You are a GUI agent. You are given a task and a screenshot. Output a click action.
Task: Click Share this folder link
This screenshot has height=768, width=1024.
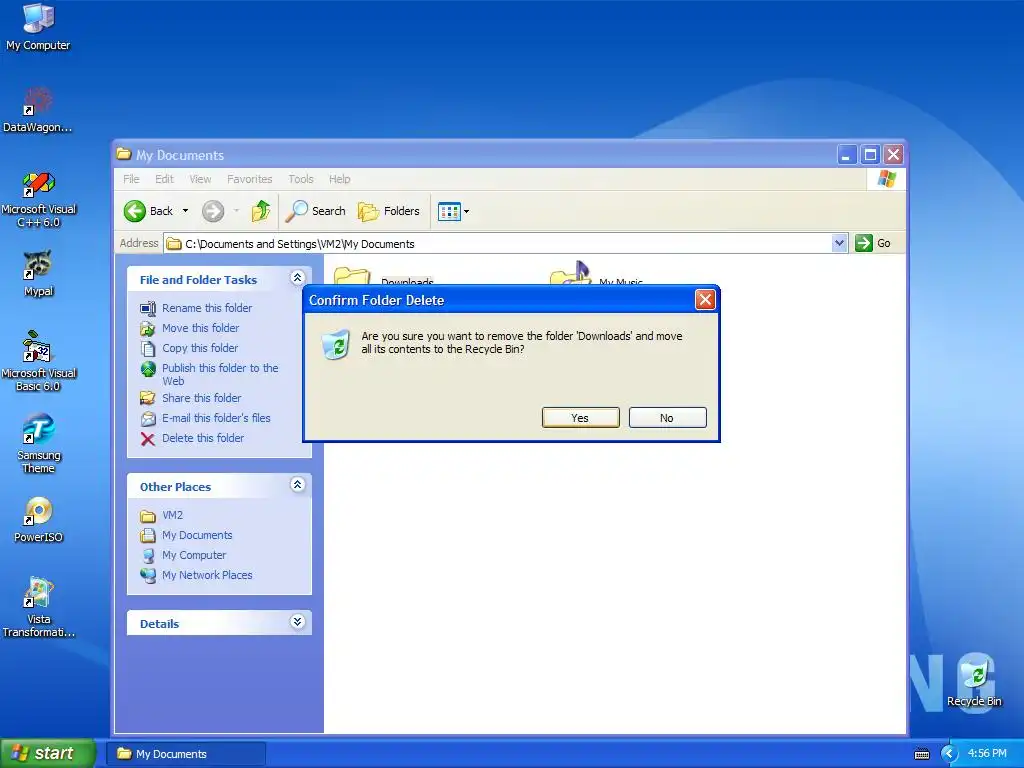click(201, 398)
